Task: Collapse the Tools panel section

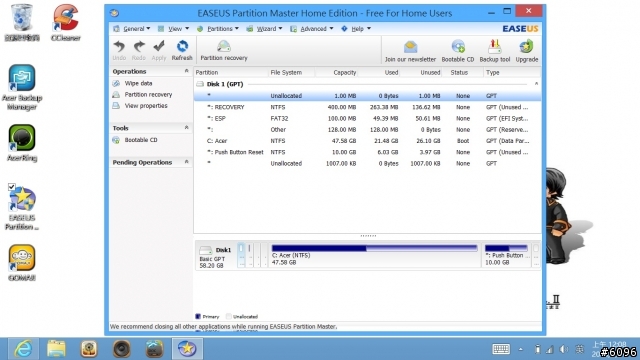Action: [187, 128]
